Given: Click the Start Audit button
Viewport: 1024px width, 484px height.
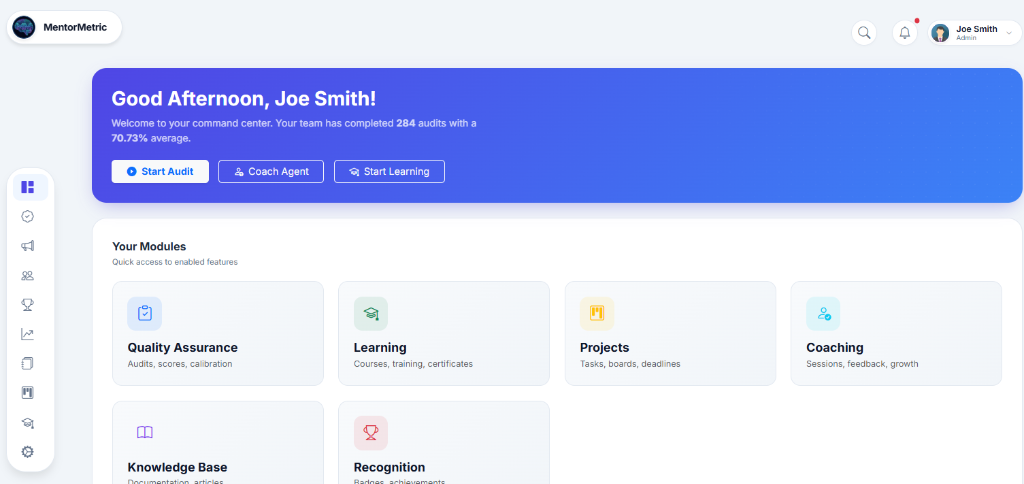Looking at the screenshot, I should tap(160, 171).
